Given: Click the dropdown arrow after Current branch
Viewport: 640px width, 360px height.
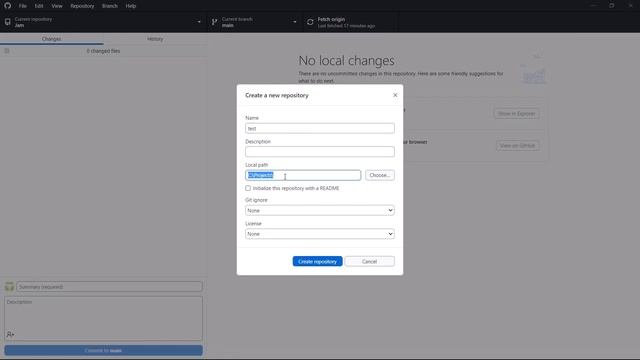Looking at the screenshot, I should coord(295,22).
